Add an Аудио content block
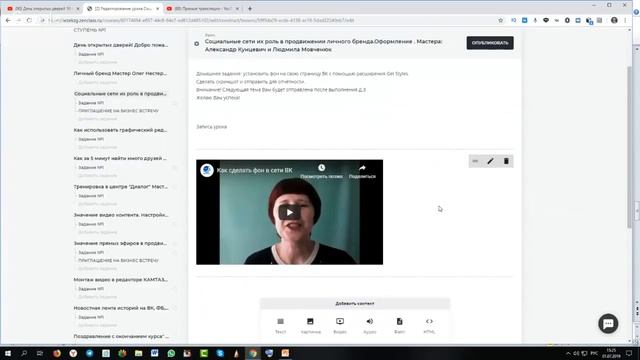Screen dimensions: 640x360 (x=369, y=326)
